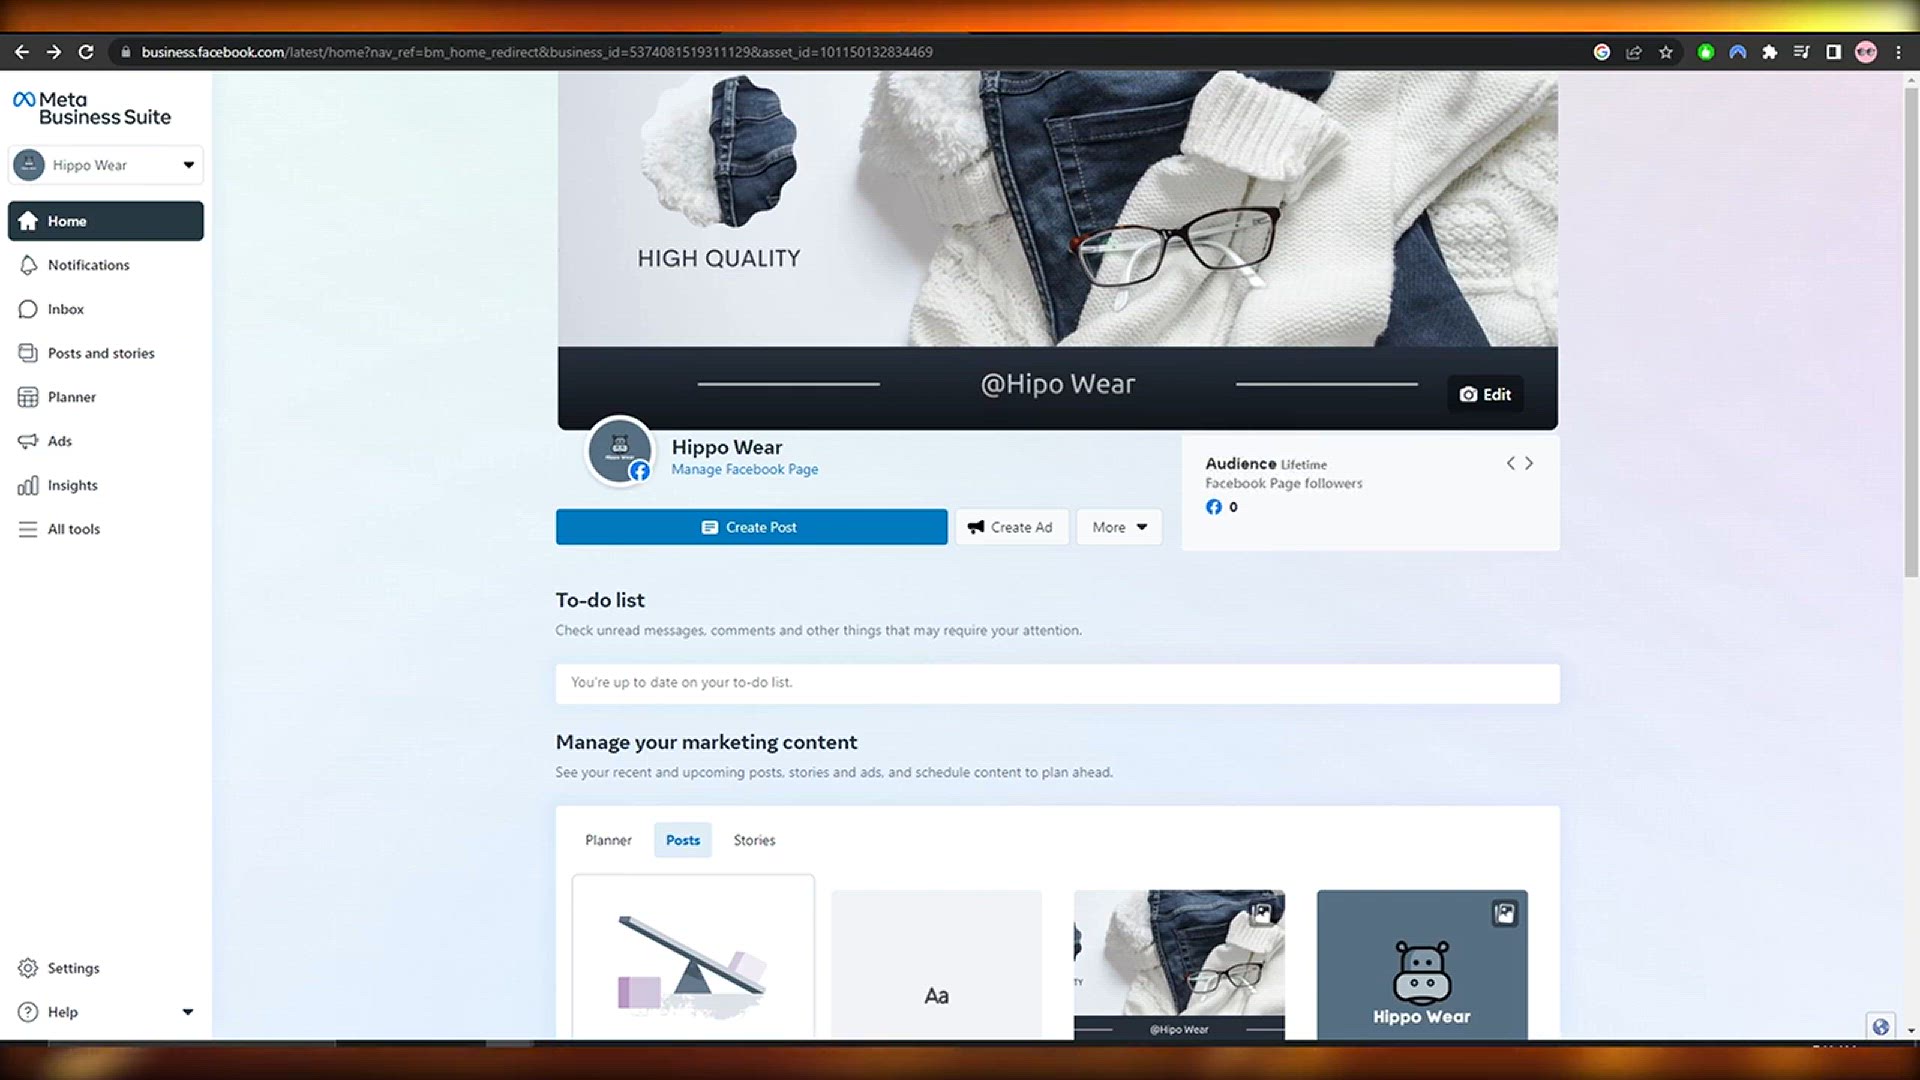Viewport: 1920px width, 1080px height.
Task: Show previous Audience metric
Action: pos(1510,463)
